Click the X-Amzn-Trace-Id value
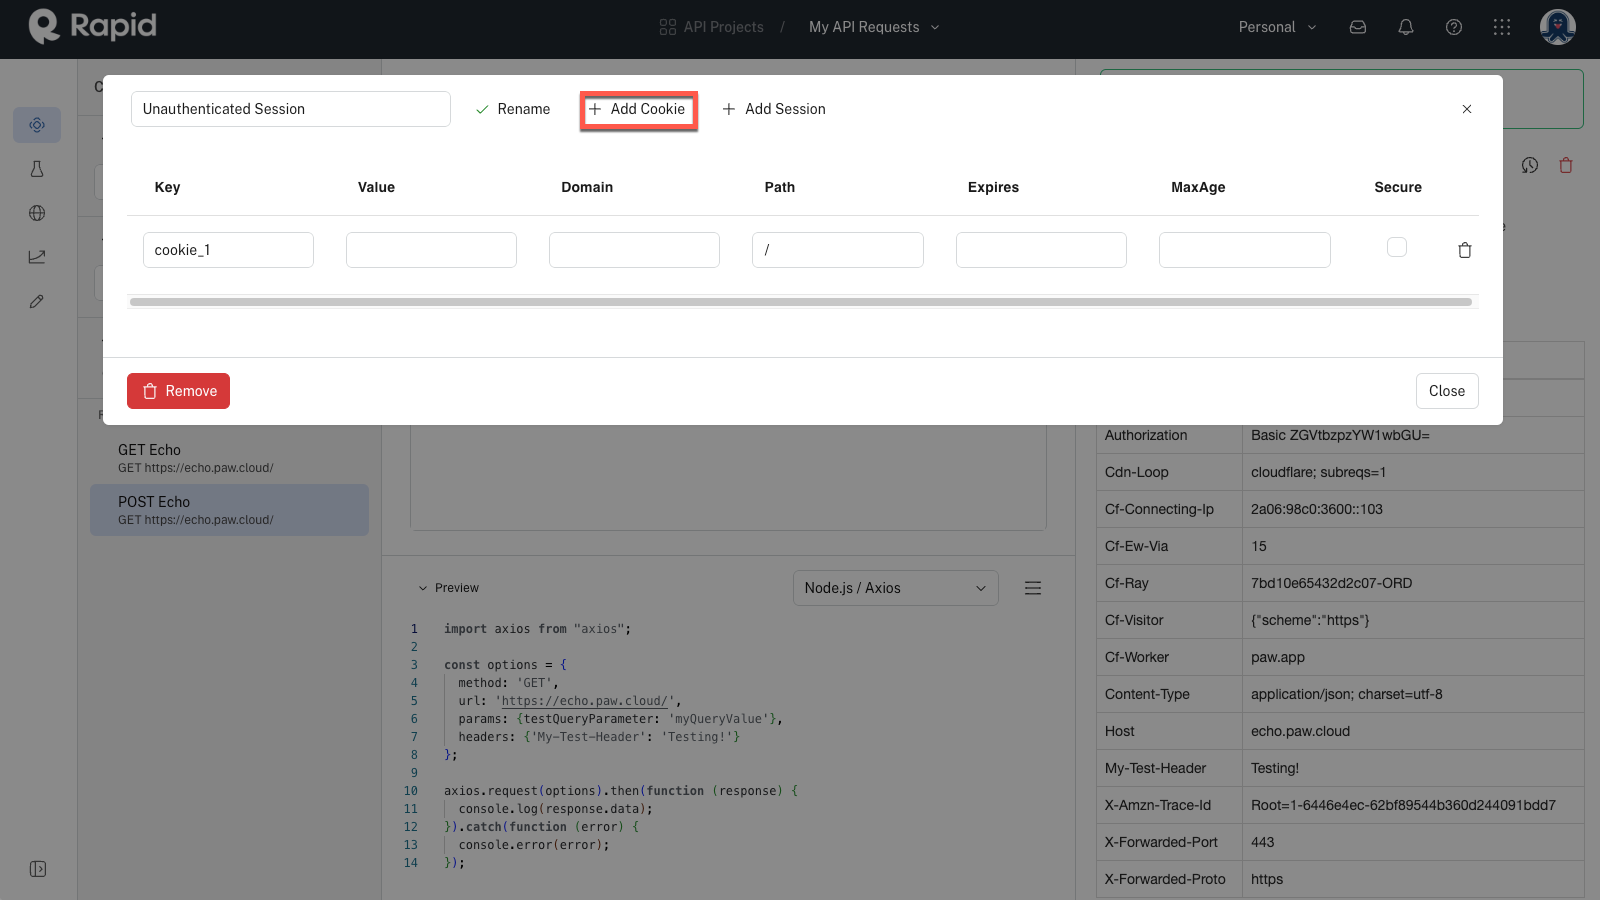The width and height of the screenshot is (1600, 900). pyautogui.click(x=1403, y=805)
